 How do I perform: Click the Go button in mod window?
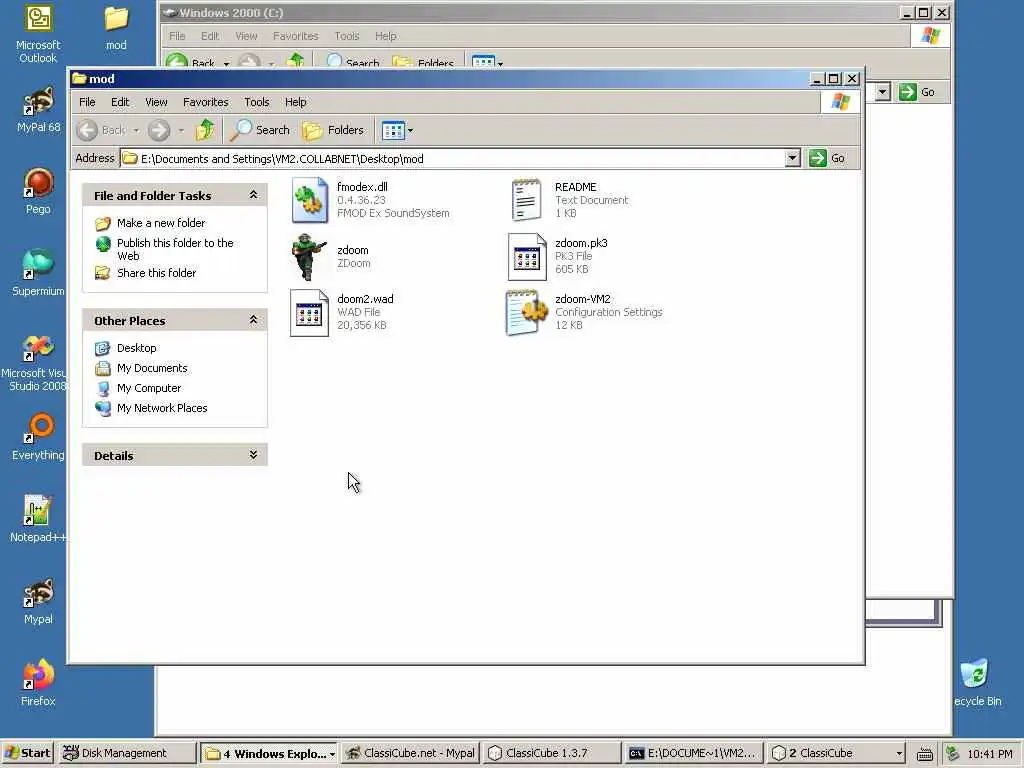point(827,158)
